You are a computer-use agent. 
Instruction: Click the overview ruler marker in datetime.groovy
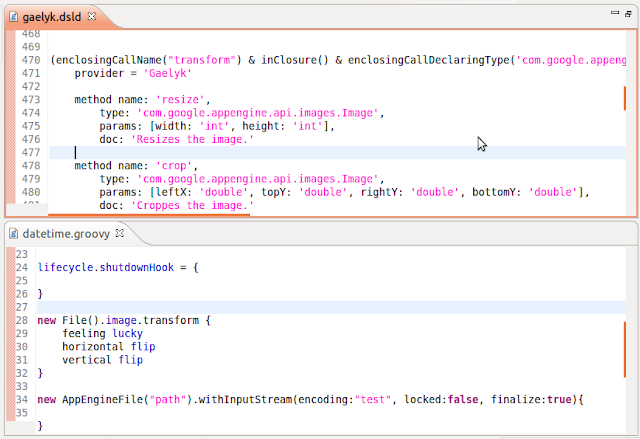624,349
